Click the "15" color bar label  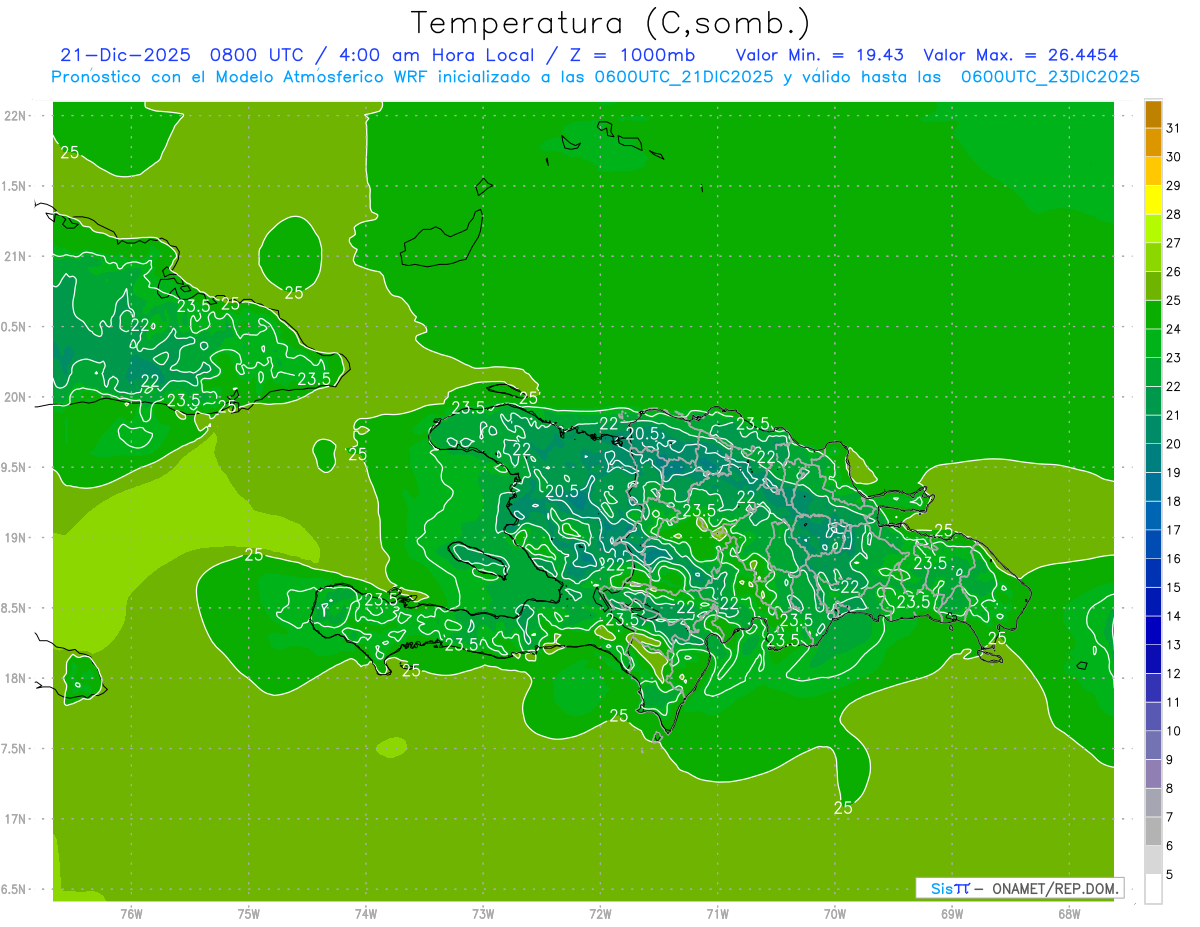coord(1175,588)
